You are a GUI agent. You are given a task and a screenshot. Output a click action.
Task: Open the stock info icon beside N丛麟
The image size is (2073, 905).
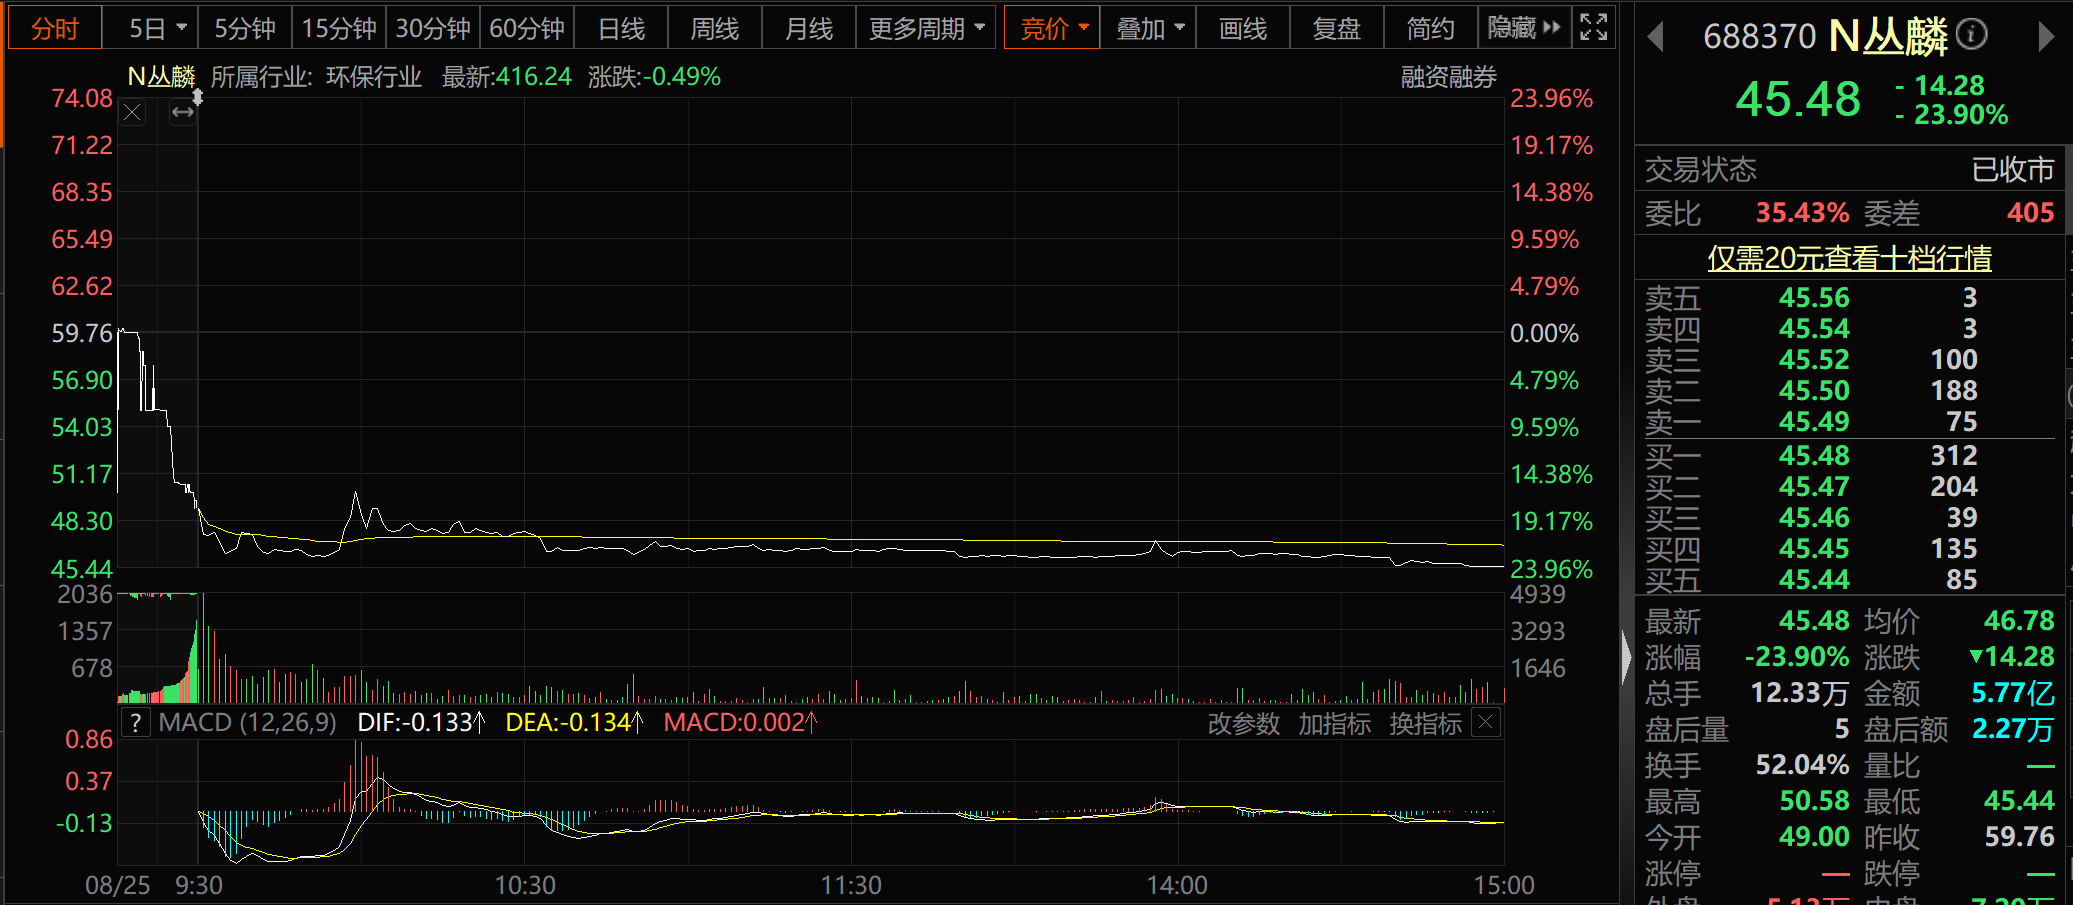point(1971,35)
